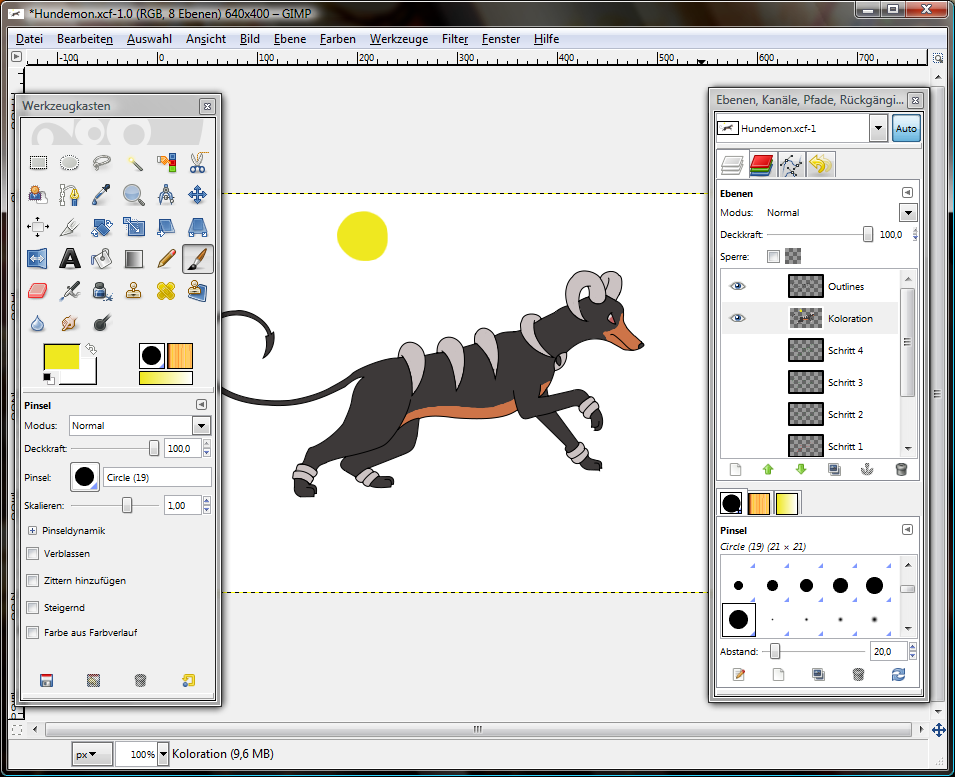Expand the Pinseldynamik section
Viewport: 955px width, 777px height.
(x=32, y=530)
